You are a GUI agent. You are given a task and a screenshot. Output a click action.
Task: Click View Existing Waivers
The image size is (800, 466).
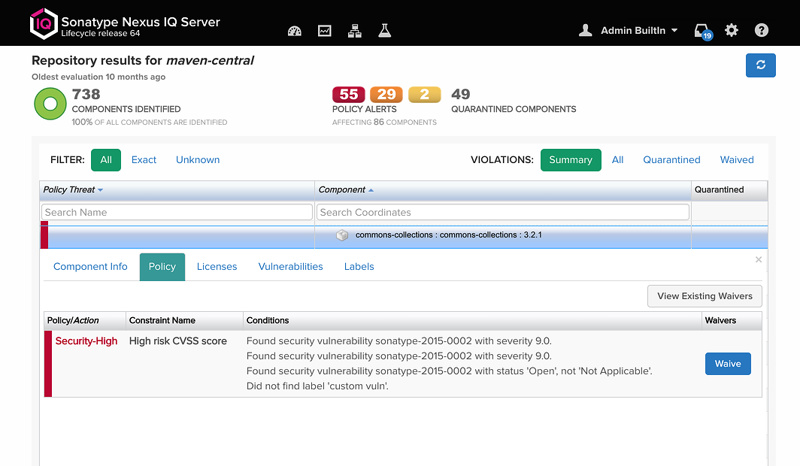tap(705, 296)
